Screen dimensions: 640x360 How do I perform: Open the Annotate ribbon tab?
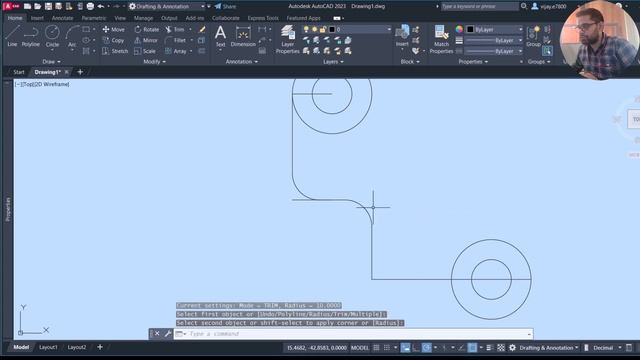[62, 18]
